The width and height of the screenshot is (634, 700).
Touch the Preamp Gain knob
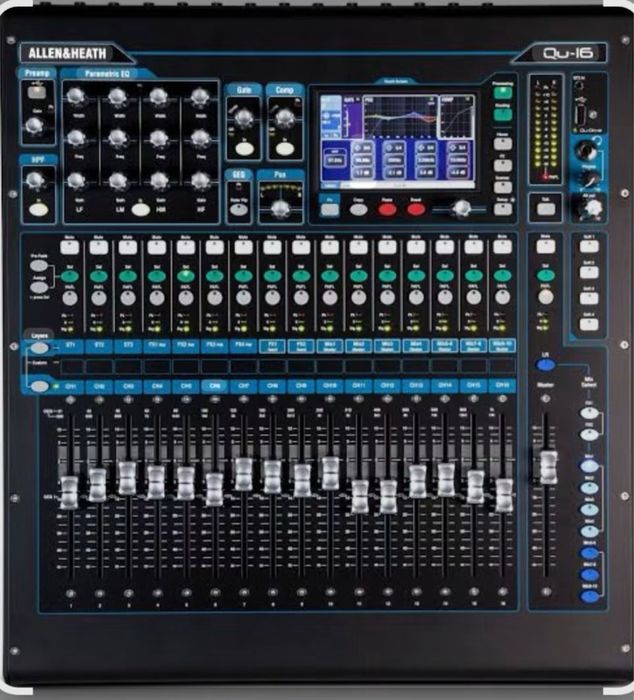tap(34, 127)
